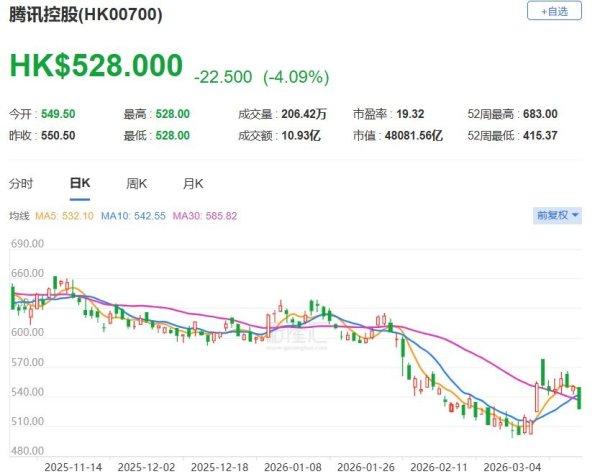Click the P/E ratio value 19.32
Screen dimensions: 600x474
tap(410, 114)
